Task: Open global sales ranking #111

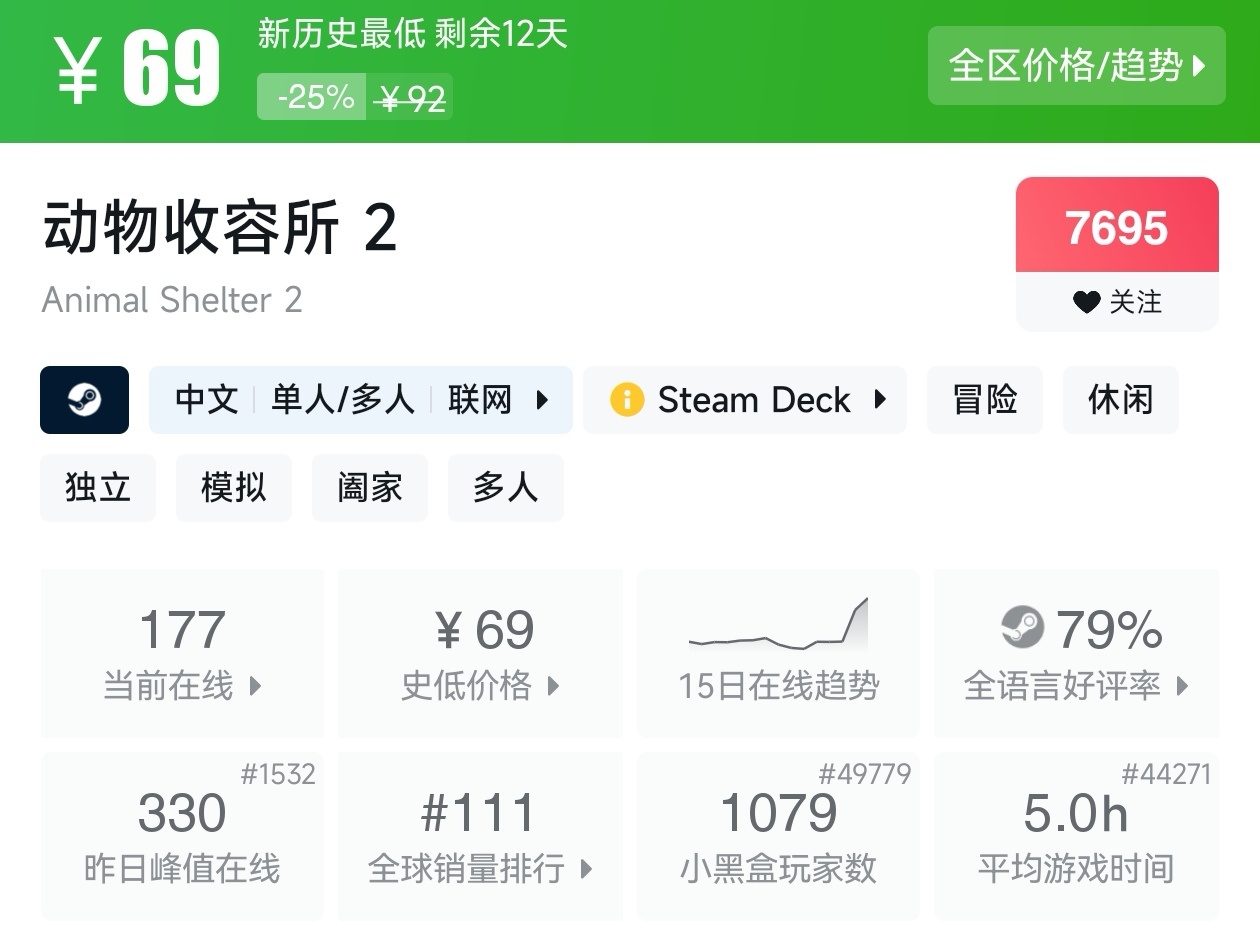Action: coord(480,836)
